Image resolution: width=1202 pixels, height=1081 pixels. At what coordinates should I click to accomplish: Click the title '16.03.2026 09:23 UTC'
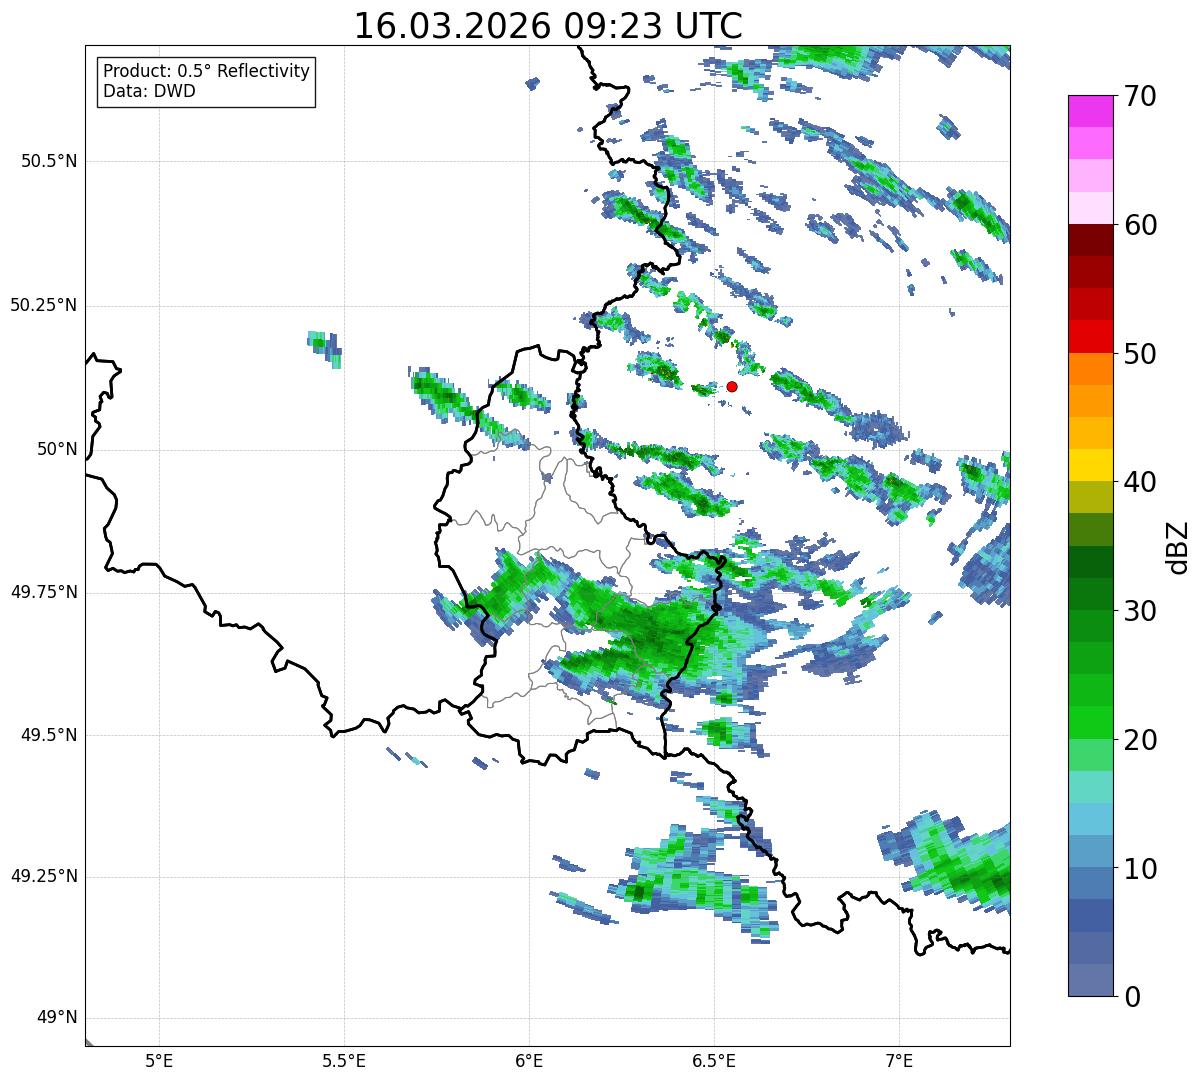548,26
